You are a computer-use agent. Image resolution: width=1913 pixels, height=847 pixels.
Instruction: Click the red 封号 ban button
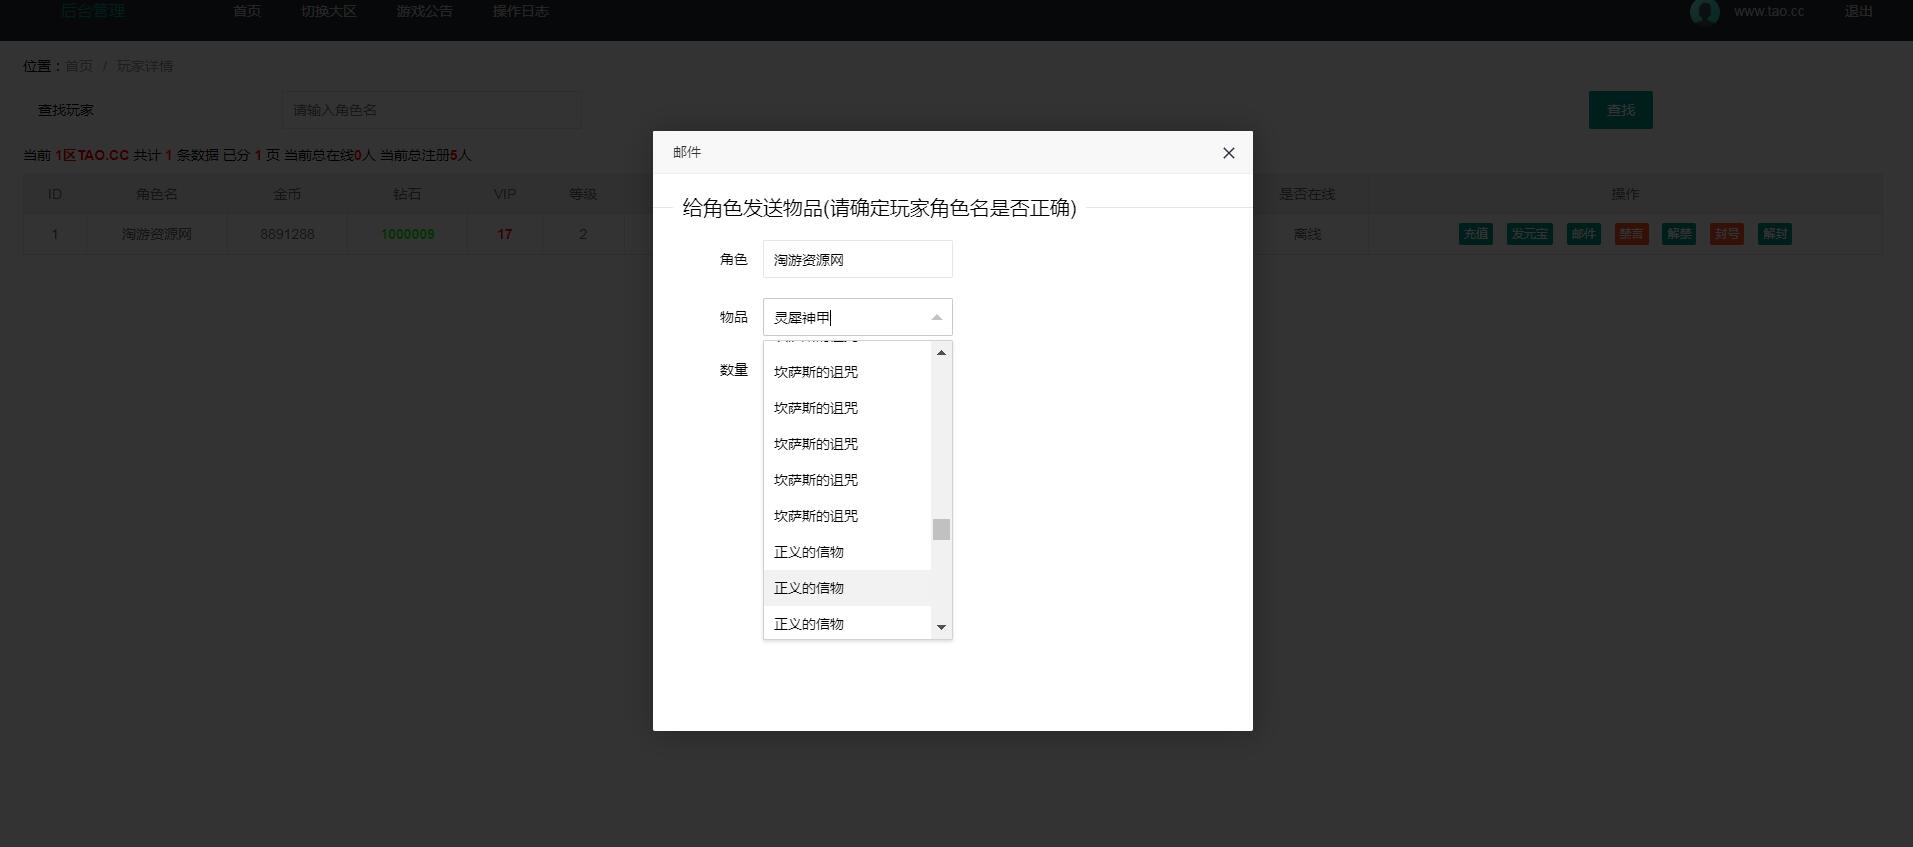coord(1726,234)
